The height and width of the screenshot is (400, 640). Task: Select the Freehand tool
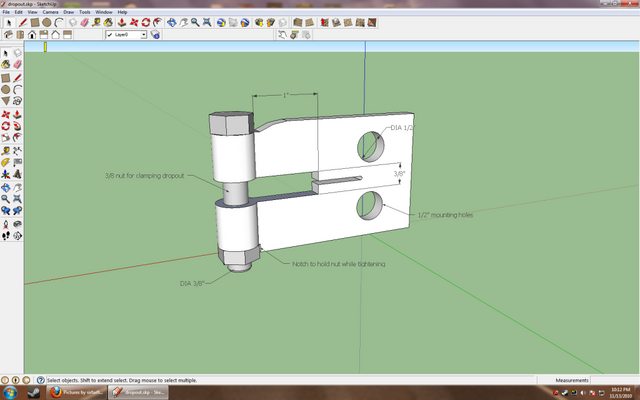[17, 101]
